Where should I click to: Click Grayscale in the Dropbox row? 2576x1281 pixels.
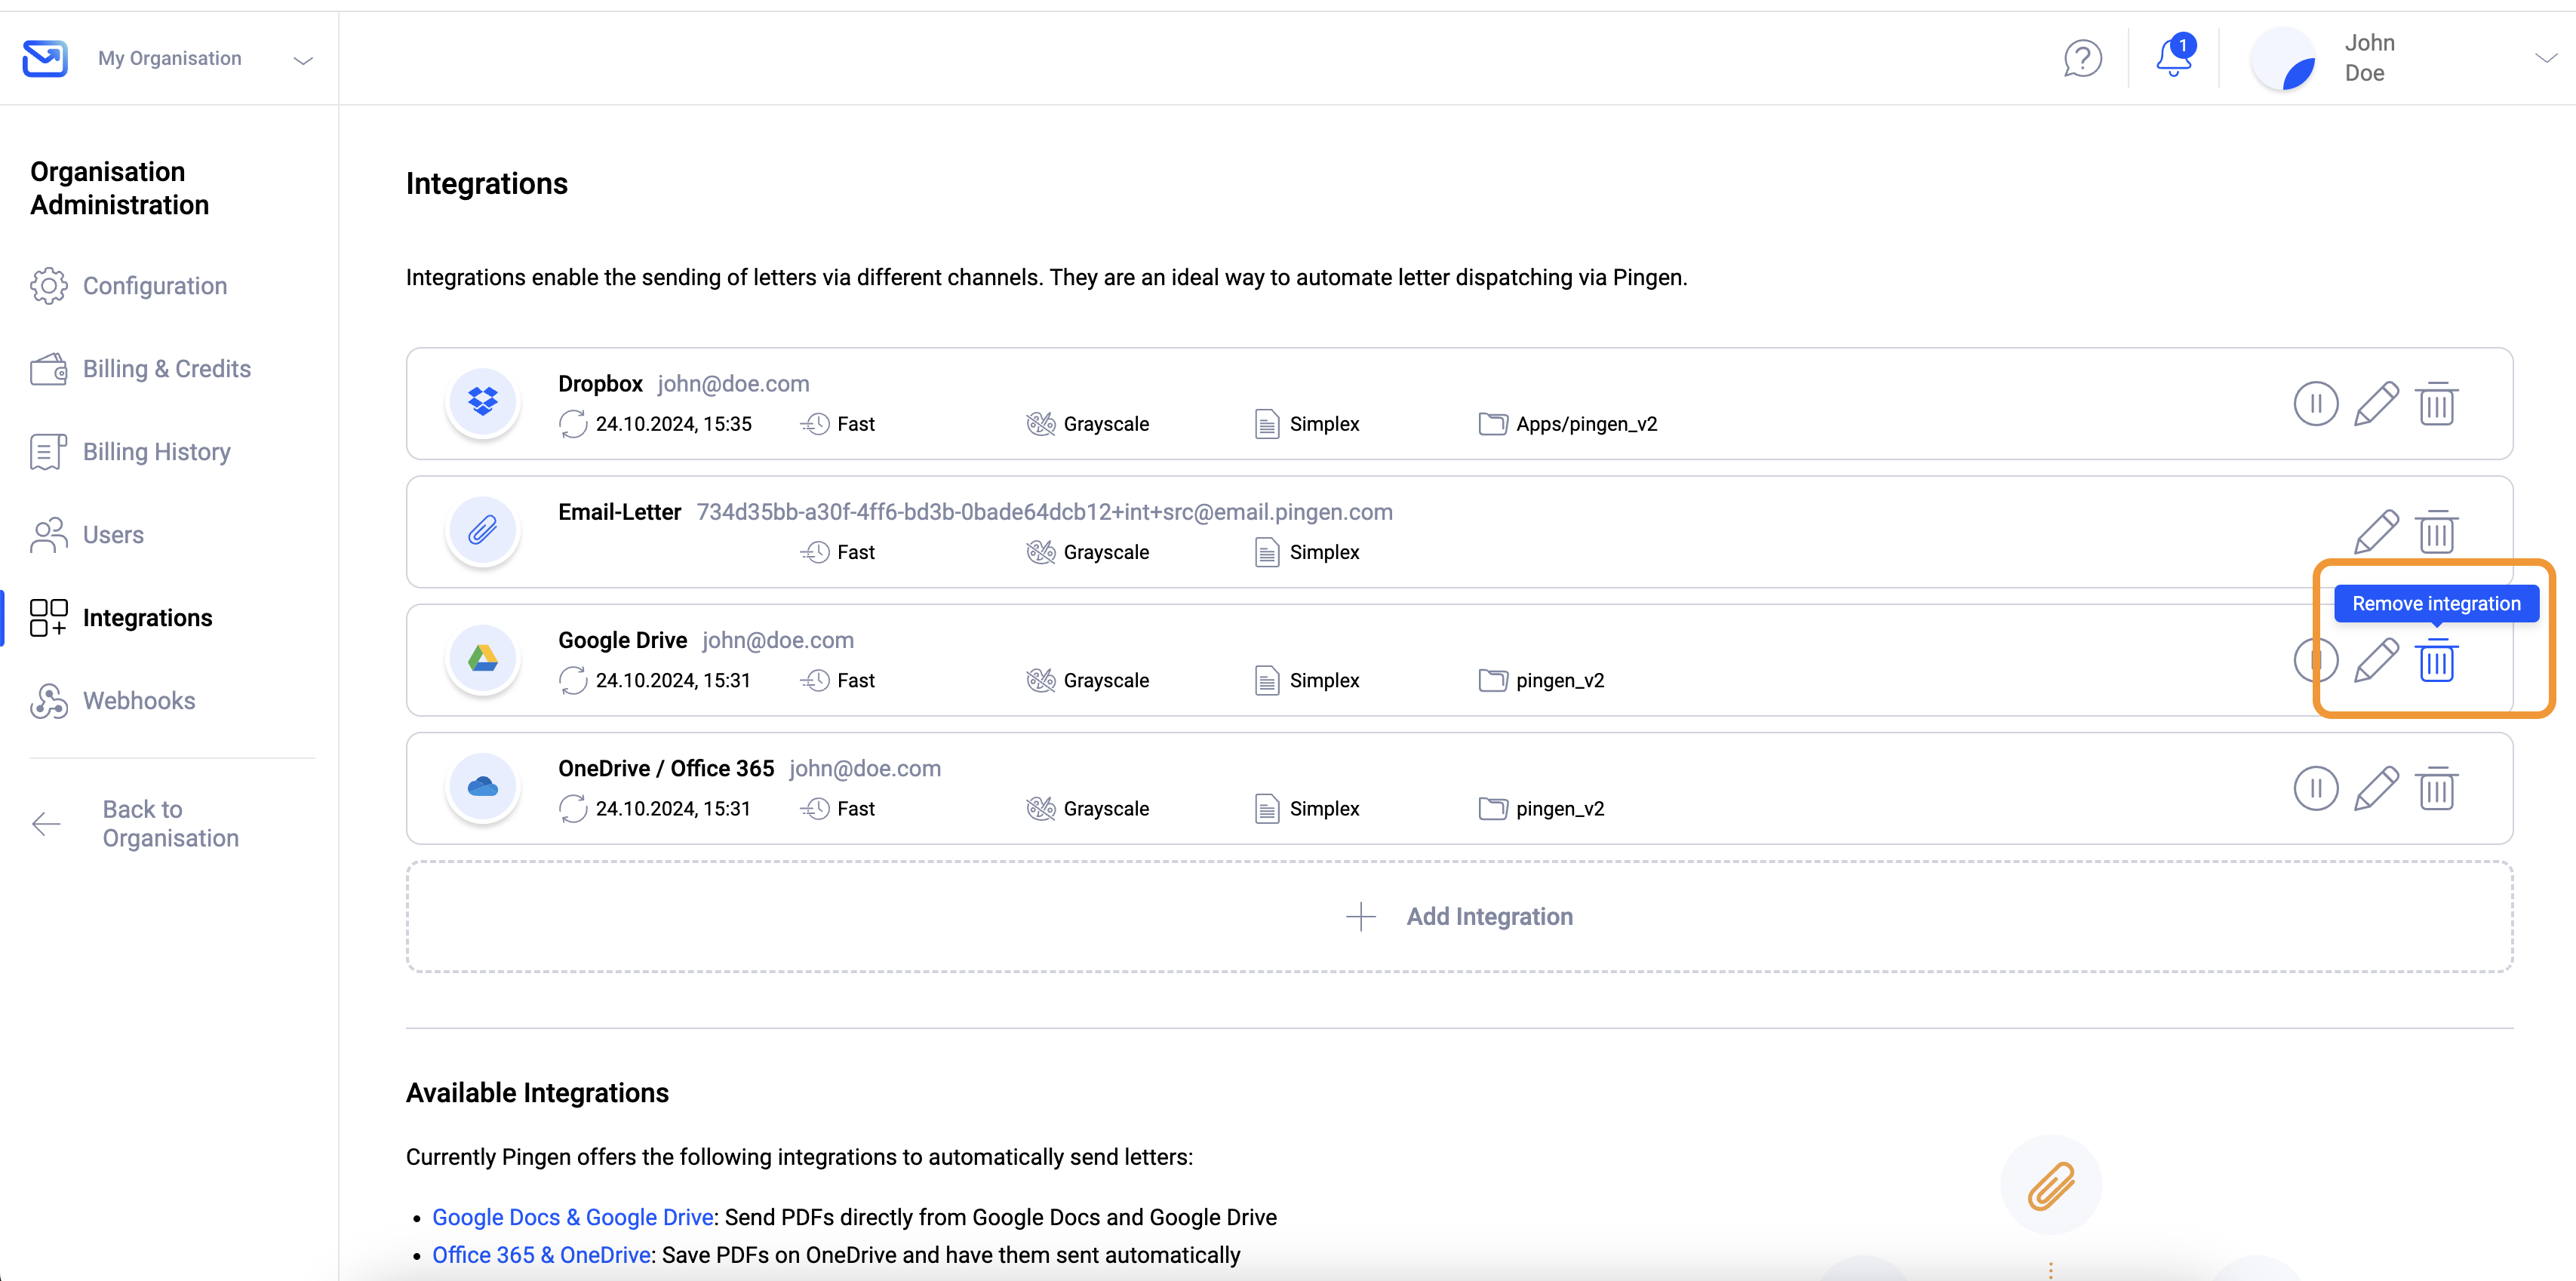(1088, 424)
